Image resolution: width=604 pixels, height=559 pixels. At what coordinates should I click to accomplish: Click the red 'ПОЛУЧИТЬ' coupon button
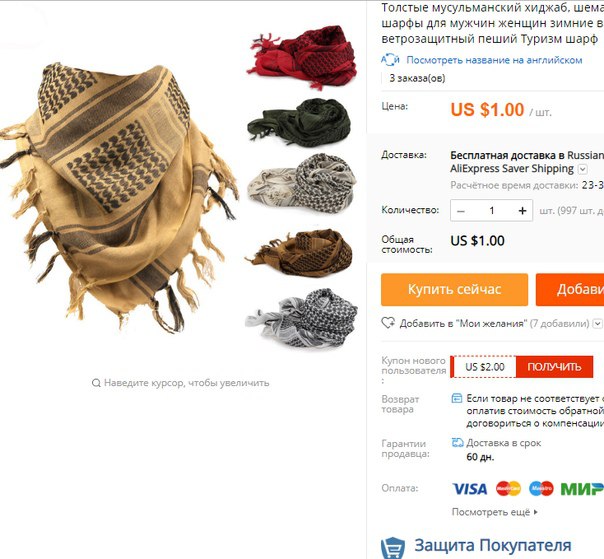(554, 367)
